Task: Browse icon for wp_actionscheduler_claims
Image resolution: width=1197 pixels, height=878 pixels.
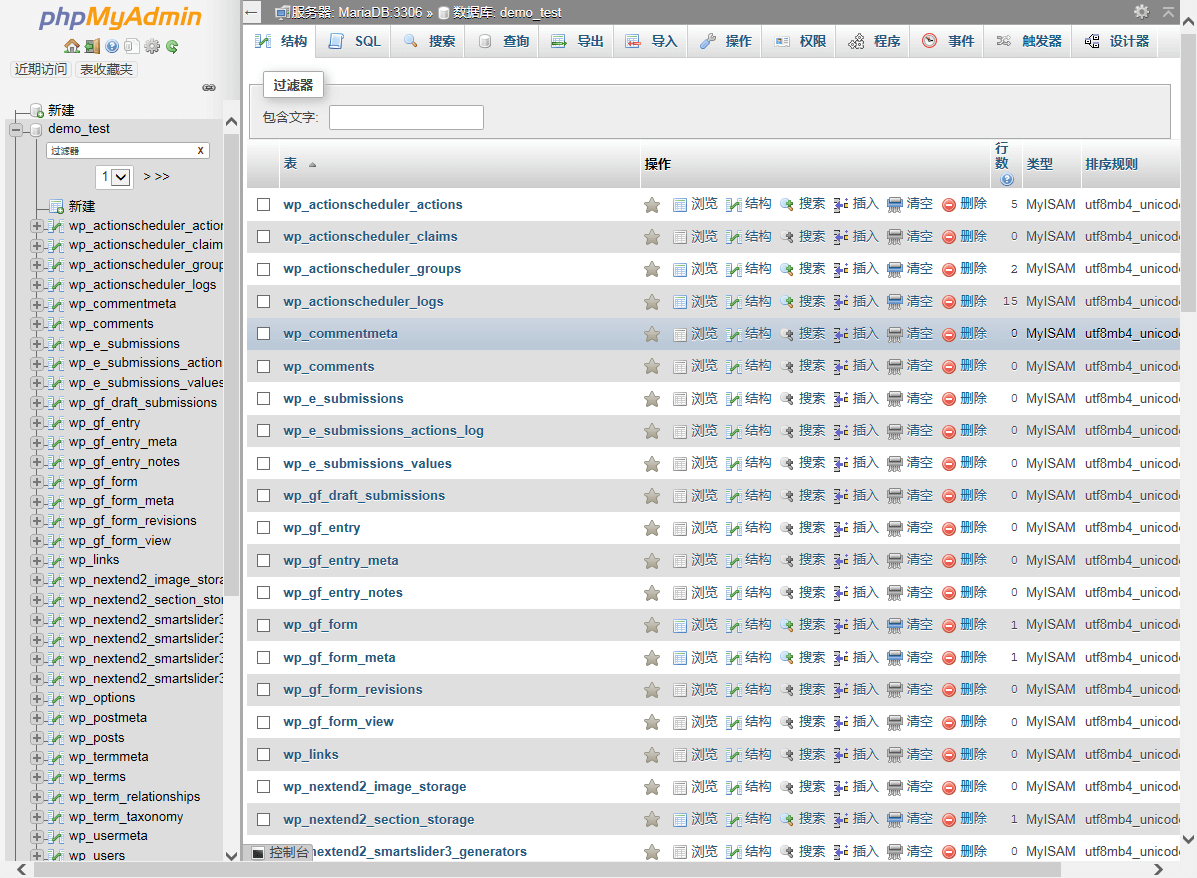Action: click(x=679, y=237)
